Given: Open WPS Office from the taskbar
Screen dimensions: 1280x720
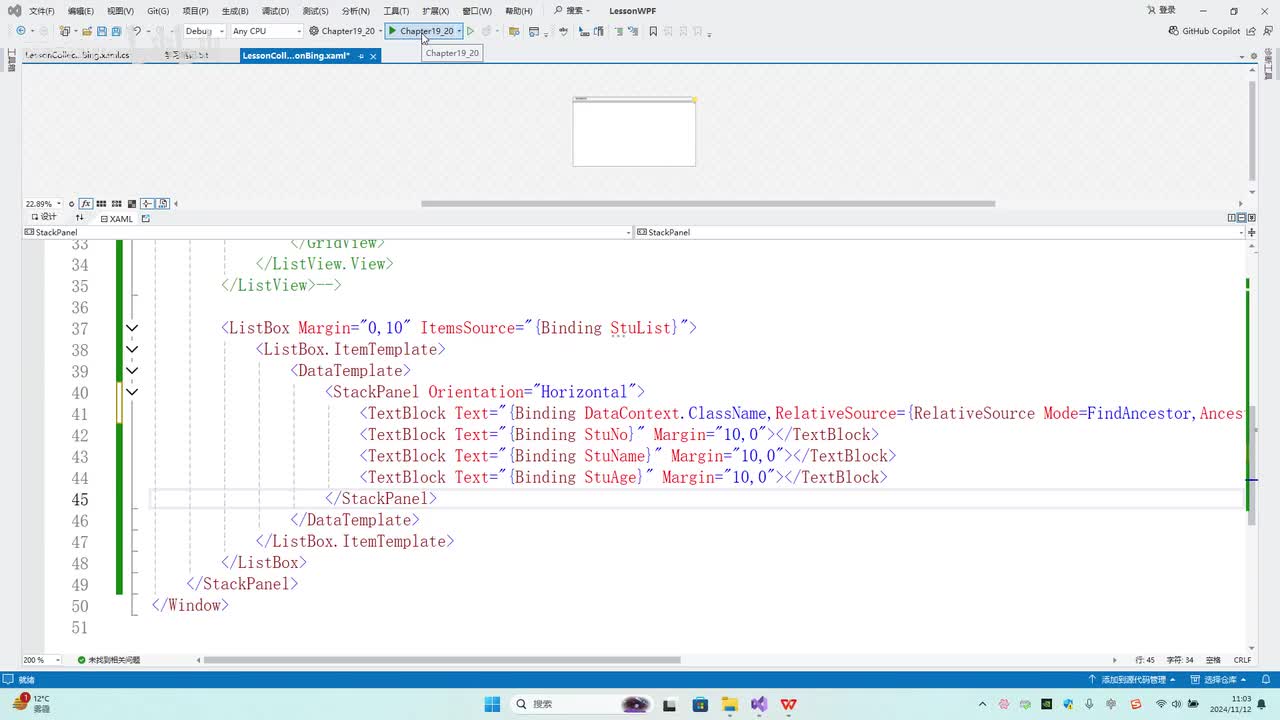Looking at the screenshot, I should 789,704.
